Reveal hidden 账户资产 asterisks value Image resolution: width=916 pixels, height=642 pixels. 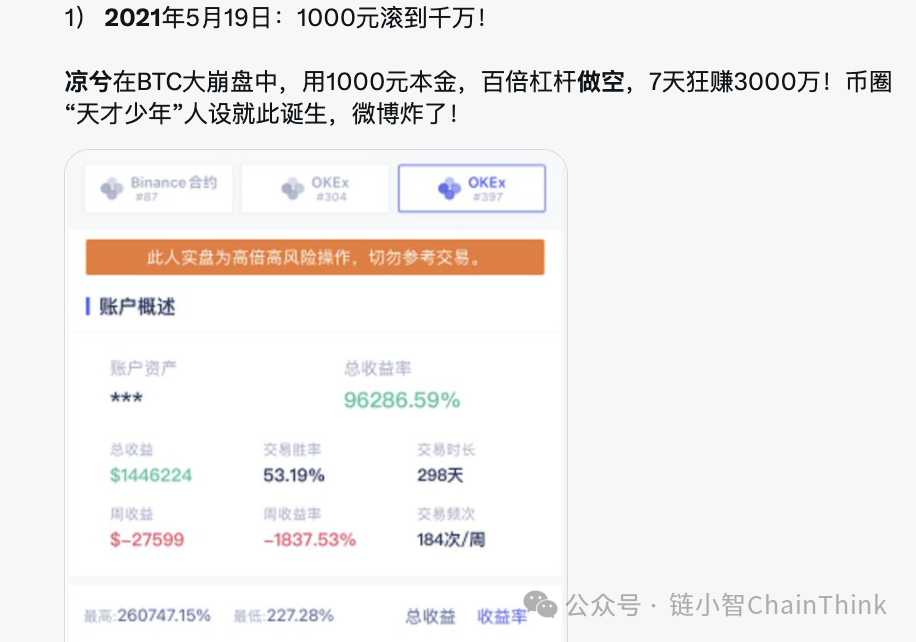tap(126, 400)
